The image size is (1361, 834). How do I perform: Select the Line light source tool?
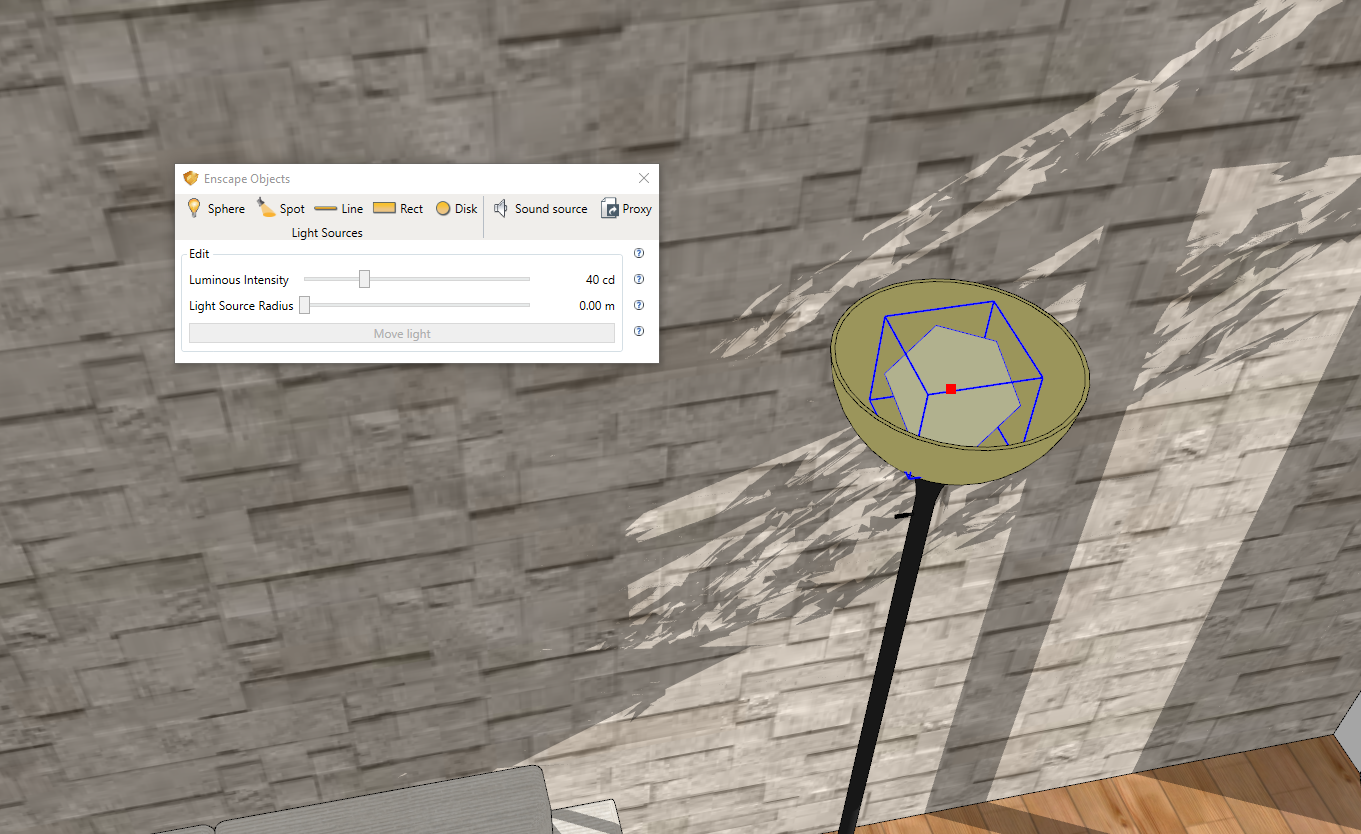click(338, 208)
